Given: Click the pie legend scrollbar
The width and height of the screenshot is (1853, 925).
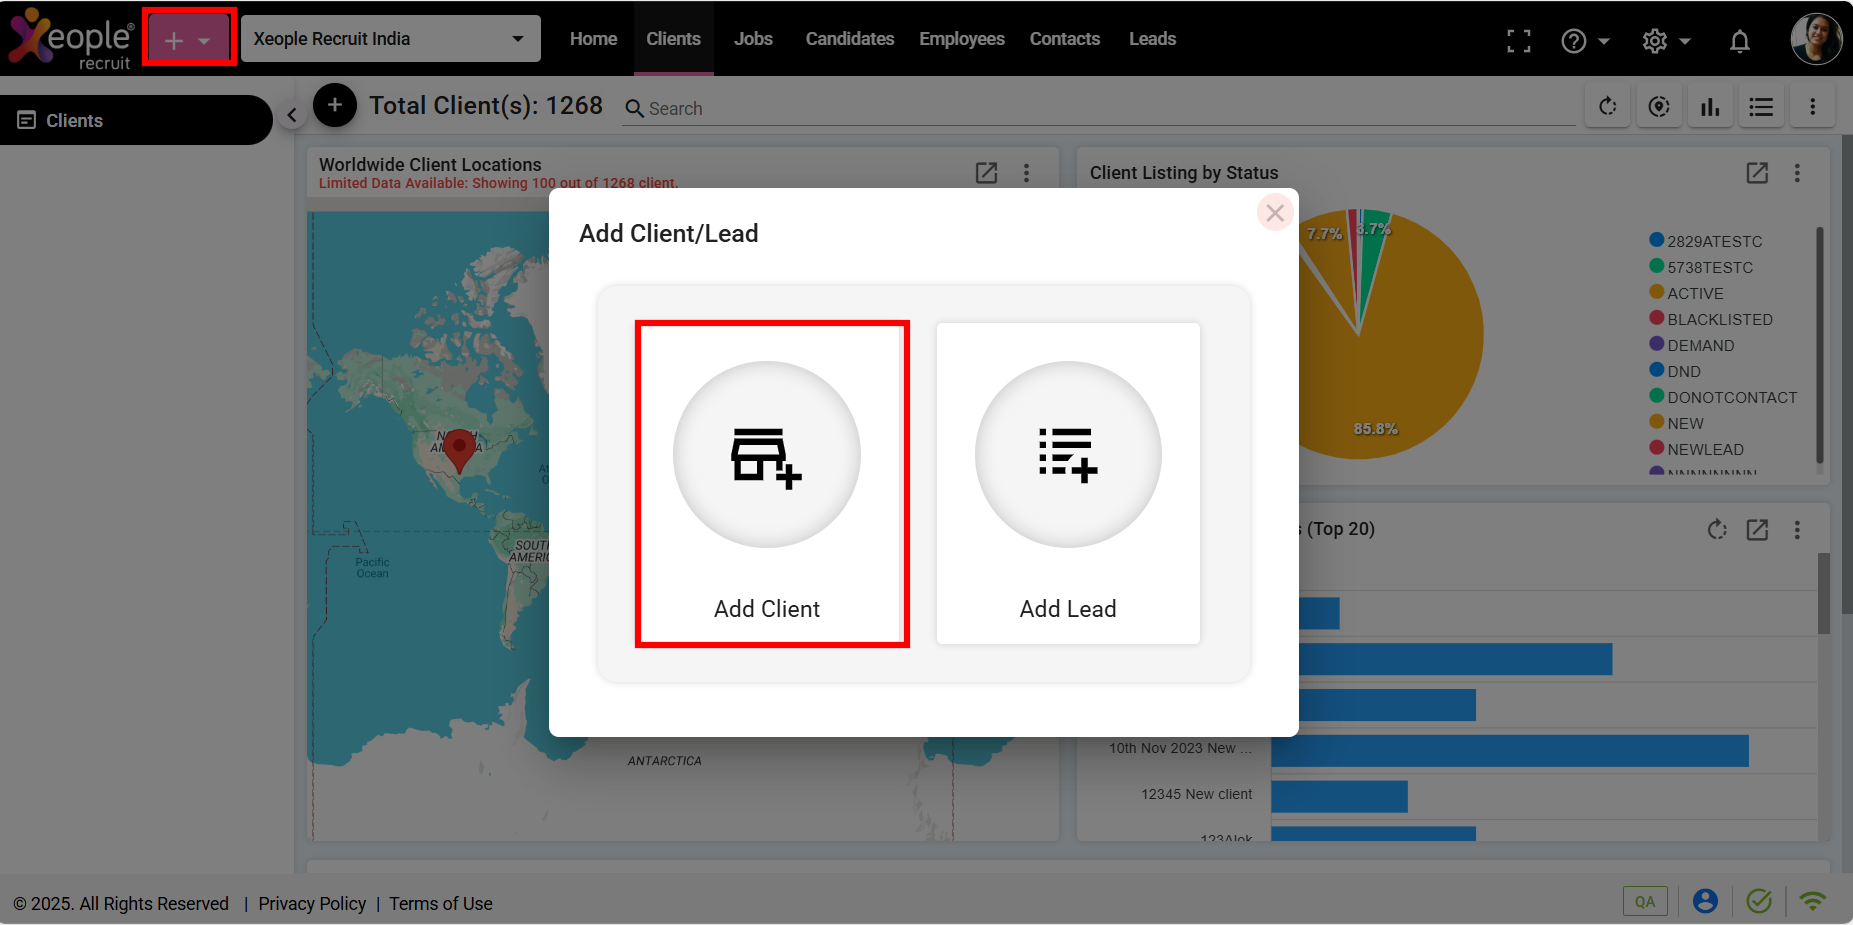Looking at the screenshot, I should [1820, 345].
